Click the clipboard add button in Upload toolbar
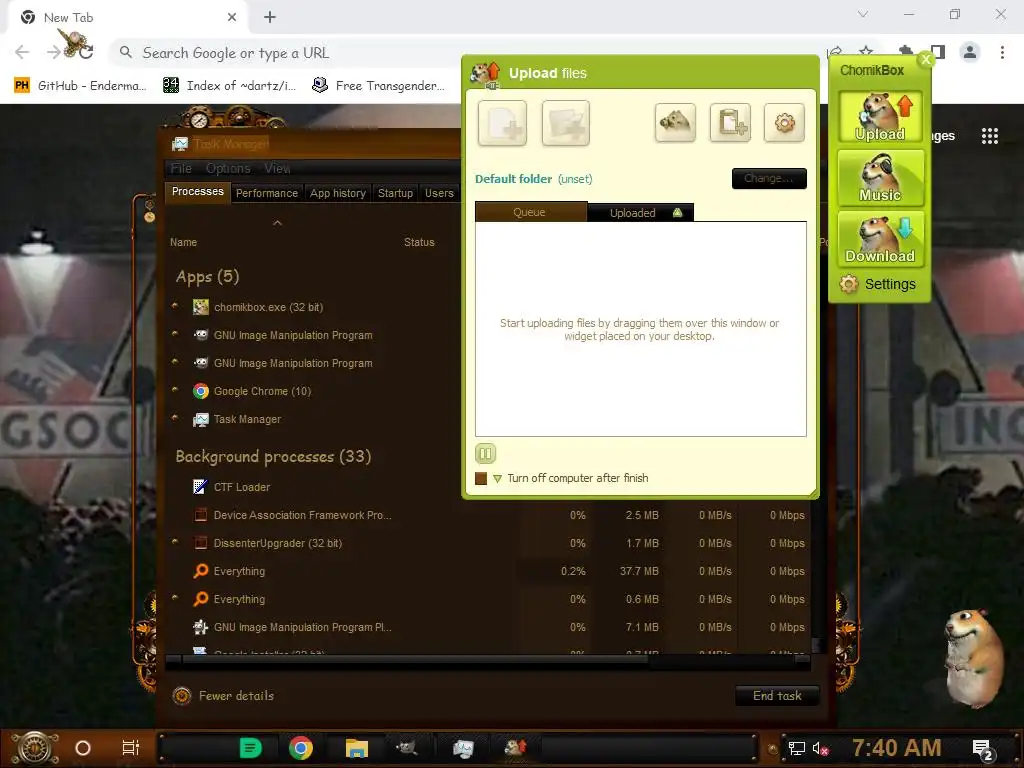This screenshot has width=1024, height=768. (730, 122)
